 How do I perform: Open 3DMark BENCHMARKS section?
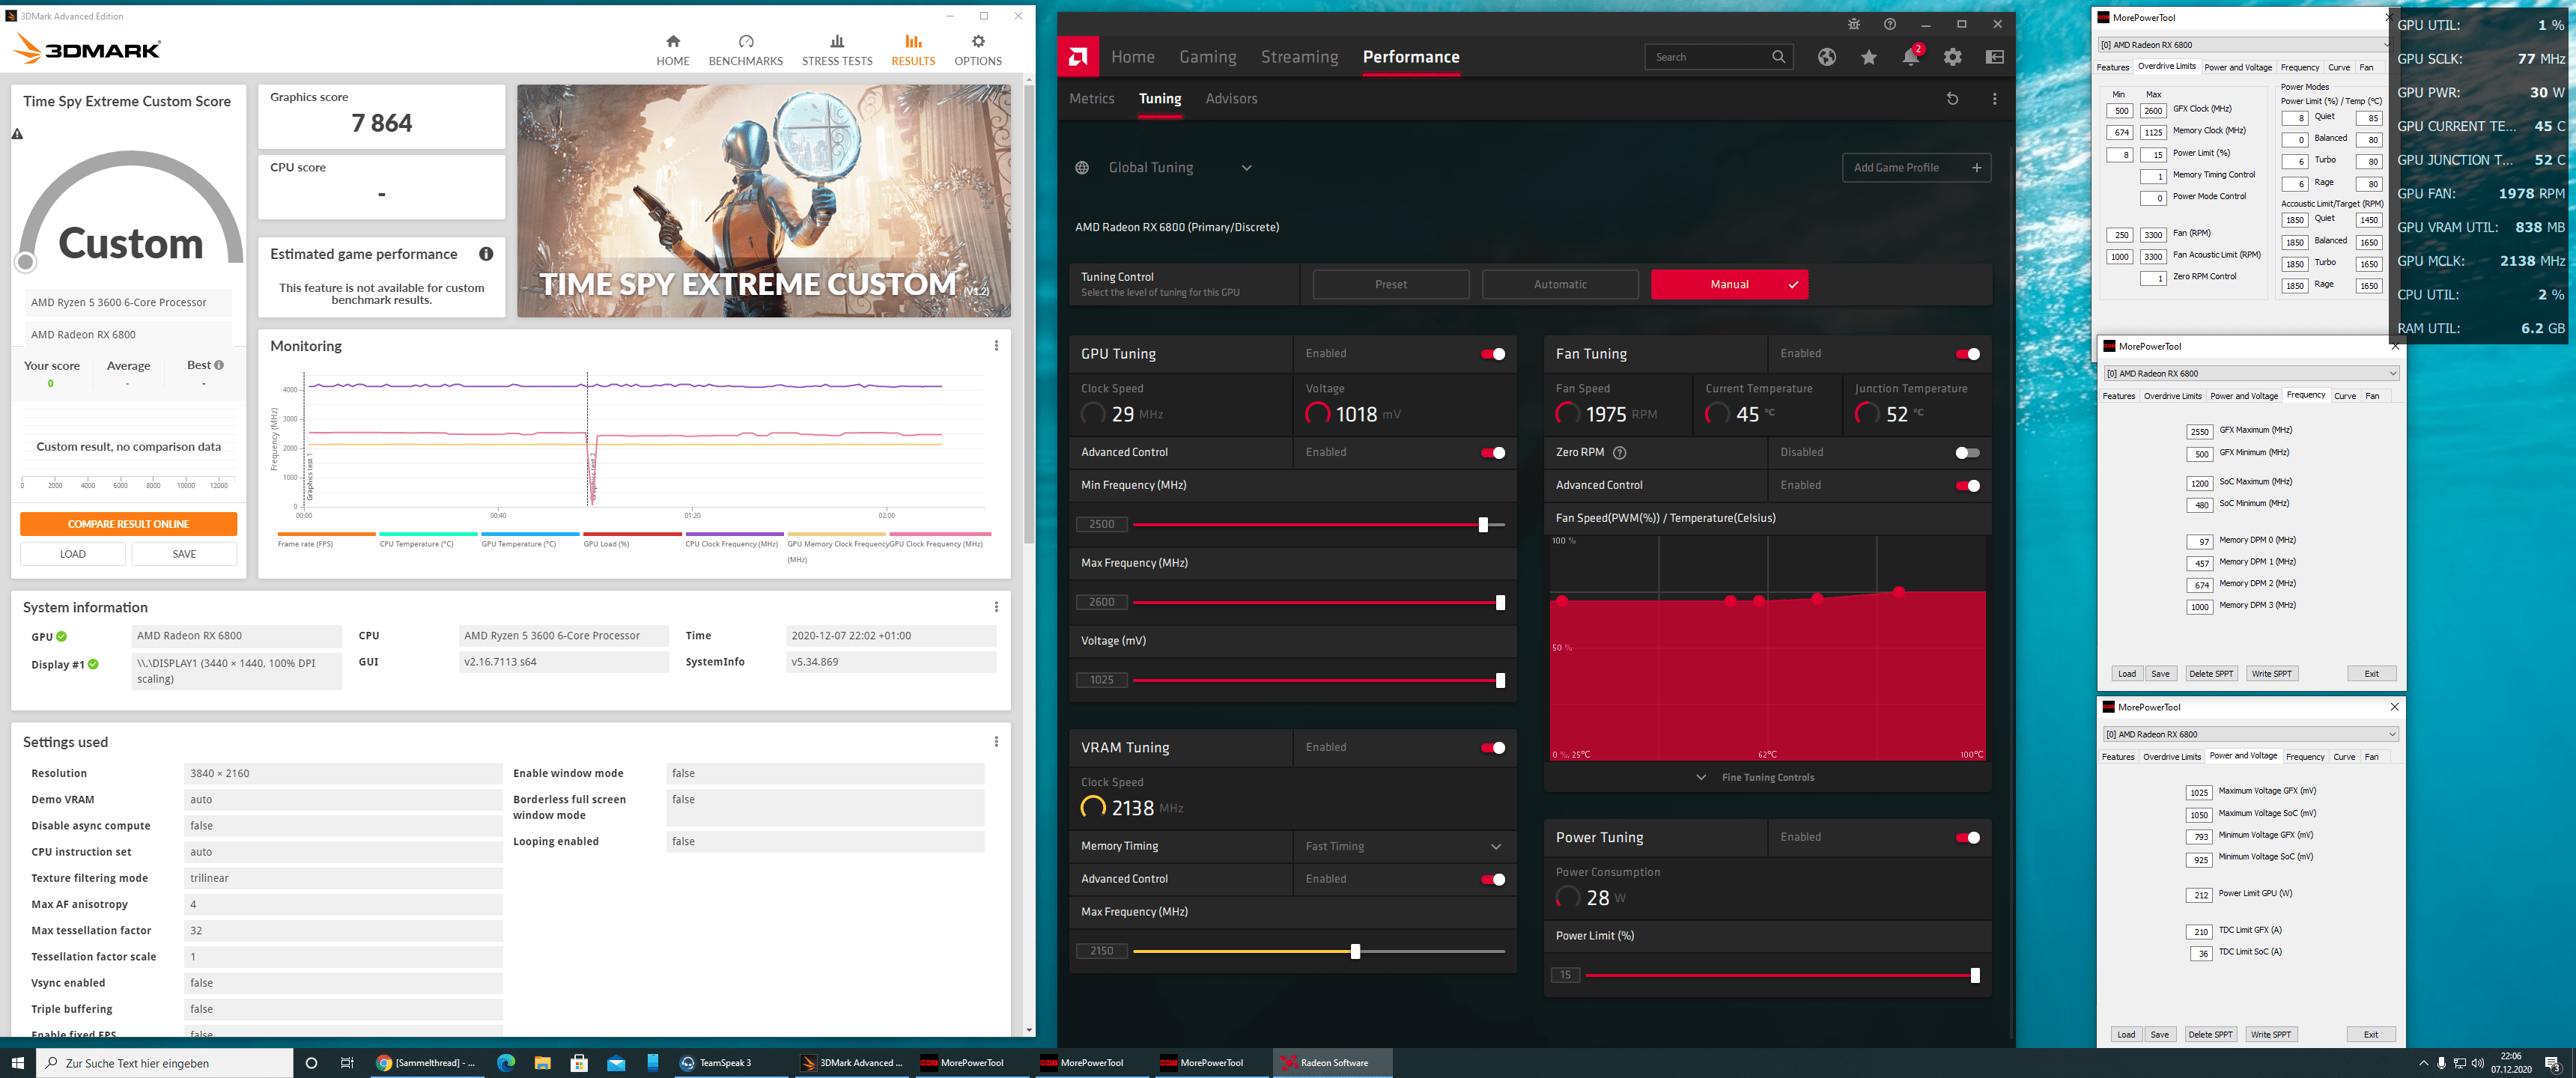pos(745,50)
